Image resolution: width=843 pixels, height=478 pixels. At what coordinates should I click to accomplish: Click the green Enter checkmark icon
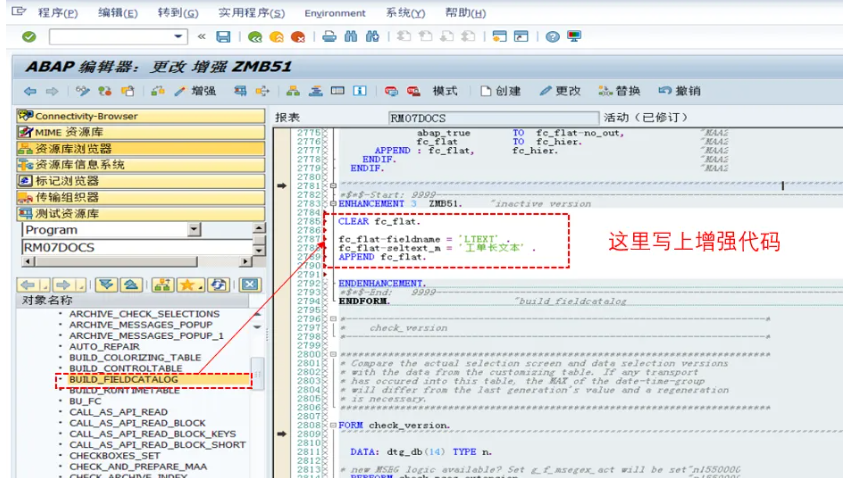[x=29, y=37]
